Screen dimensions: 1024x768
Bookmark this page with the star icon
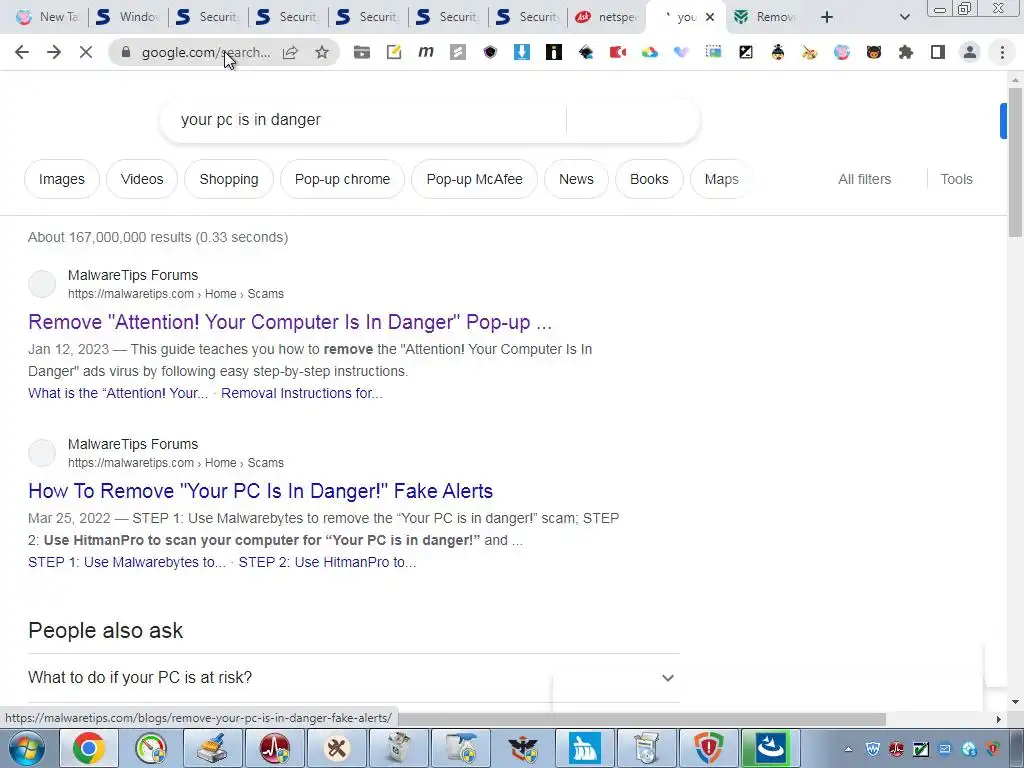322,52
